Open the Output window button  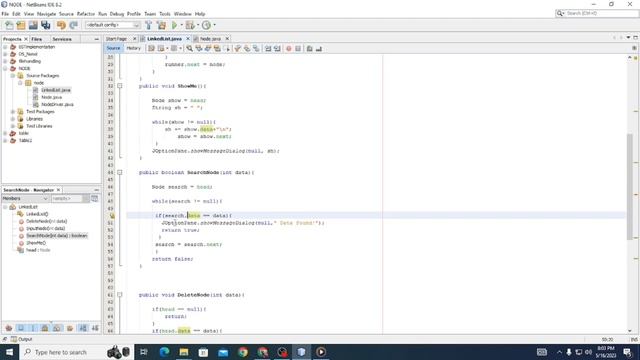22,339
